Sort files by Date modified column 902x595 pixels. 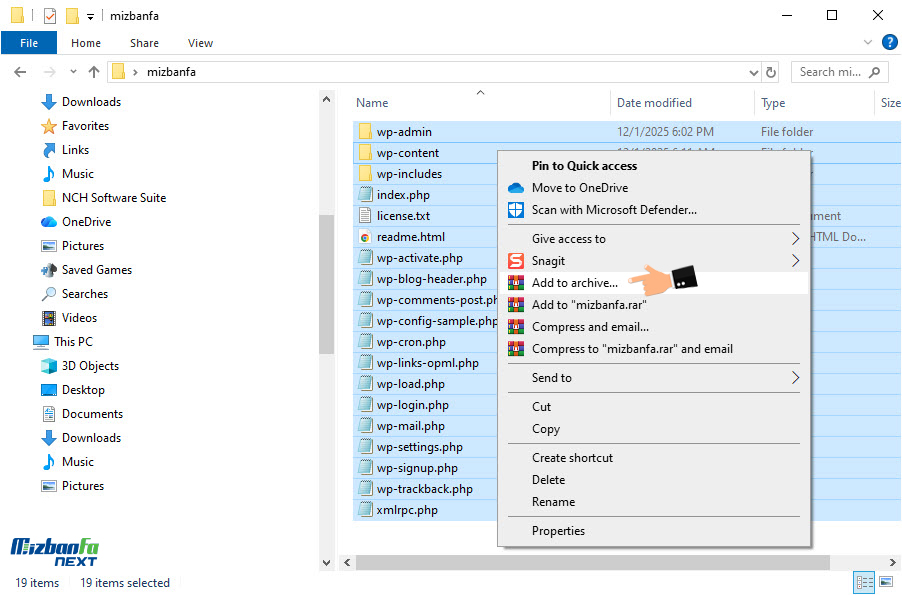pos(654,103)
